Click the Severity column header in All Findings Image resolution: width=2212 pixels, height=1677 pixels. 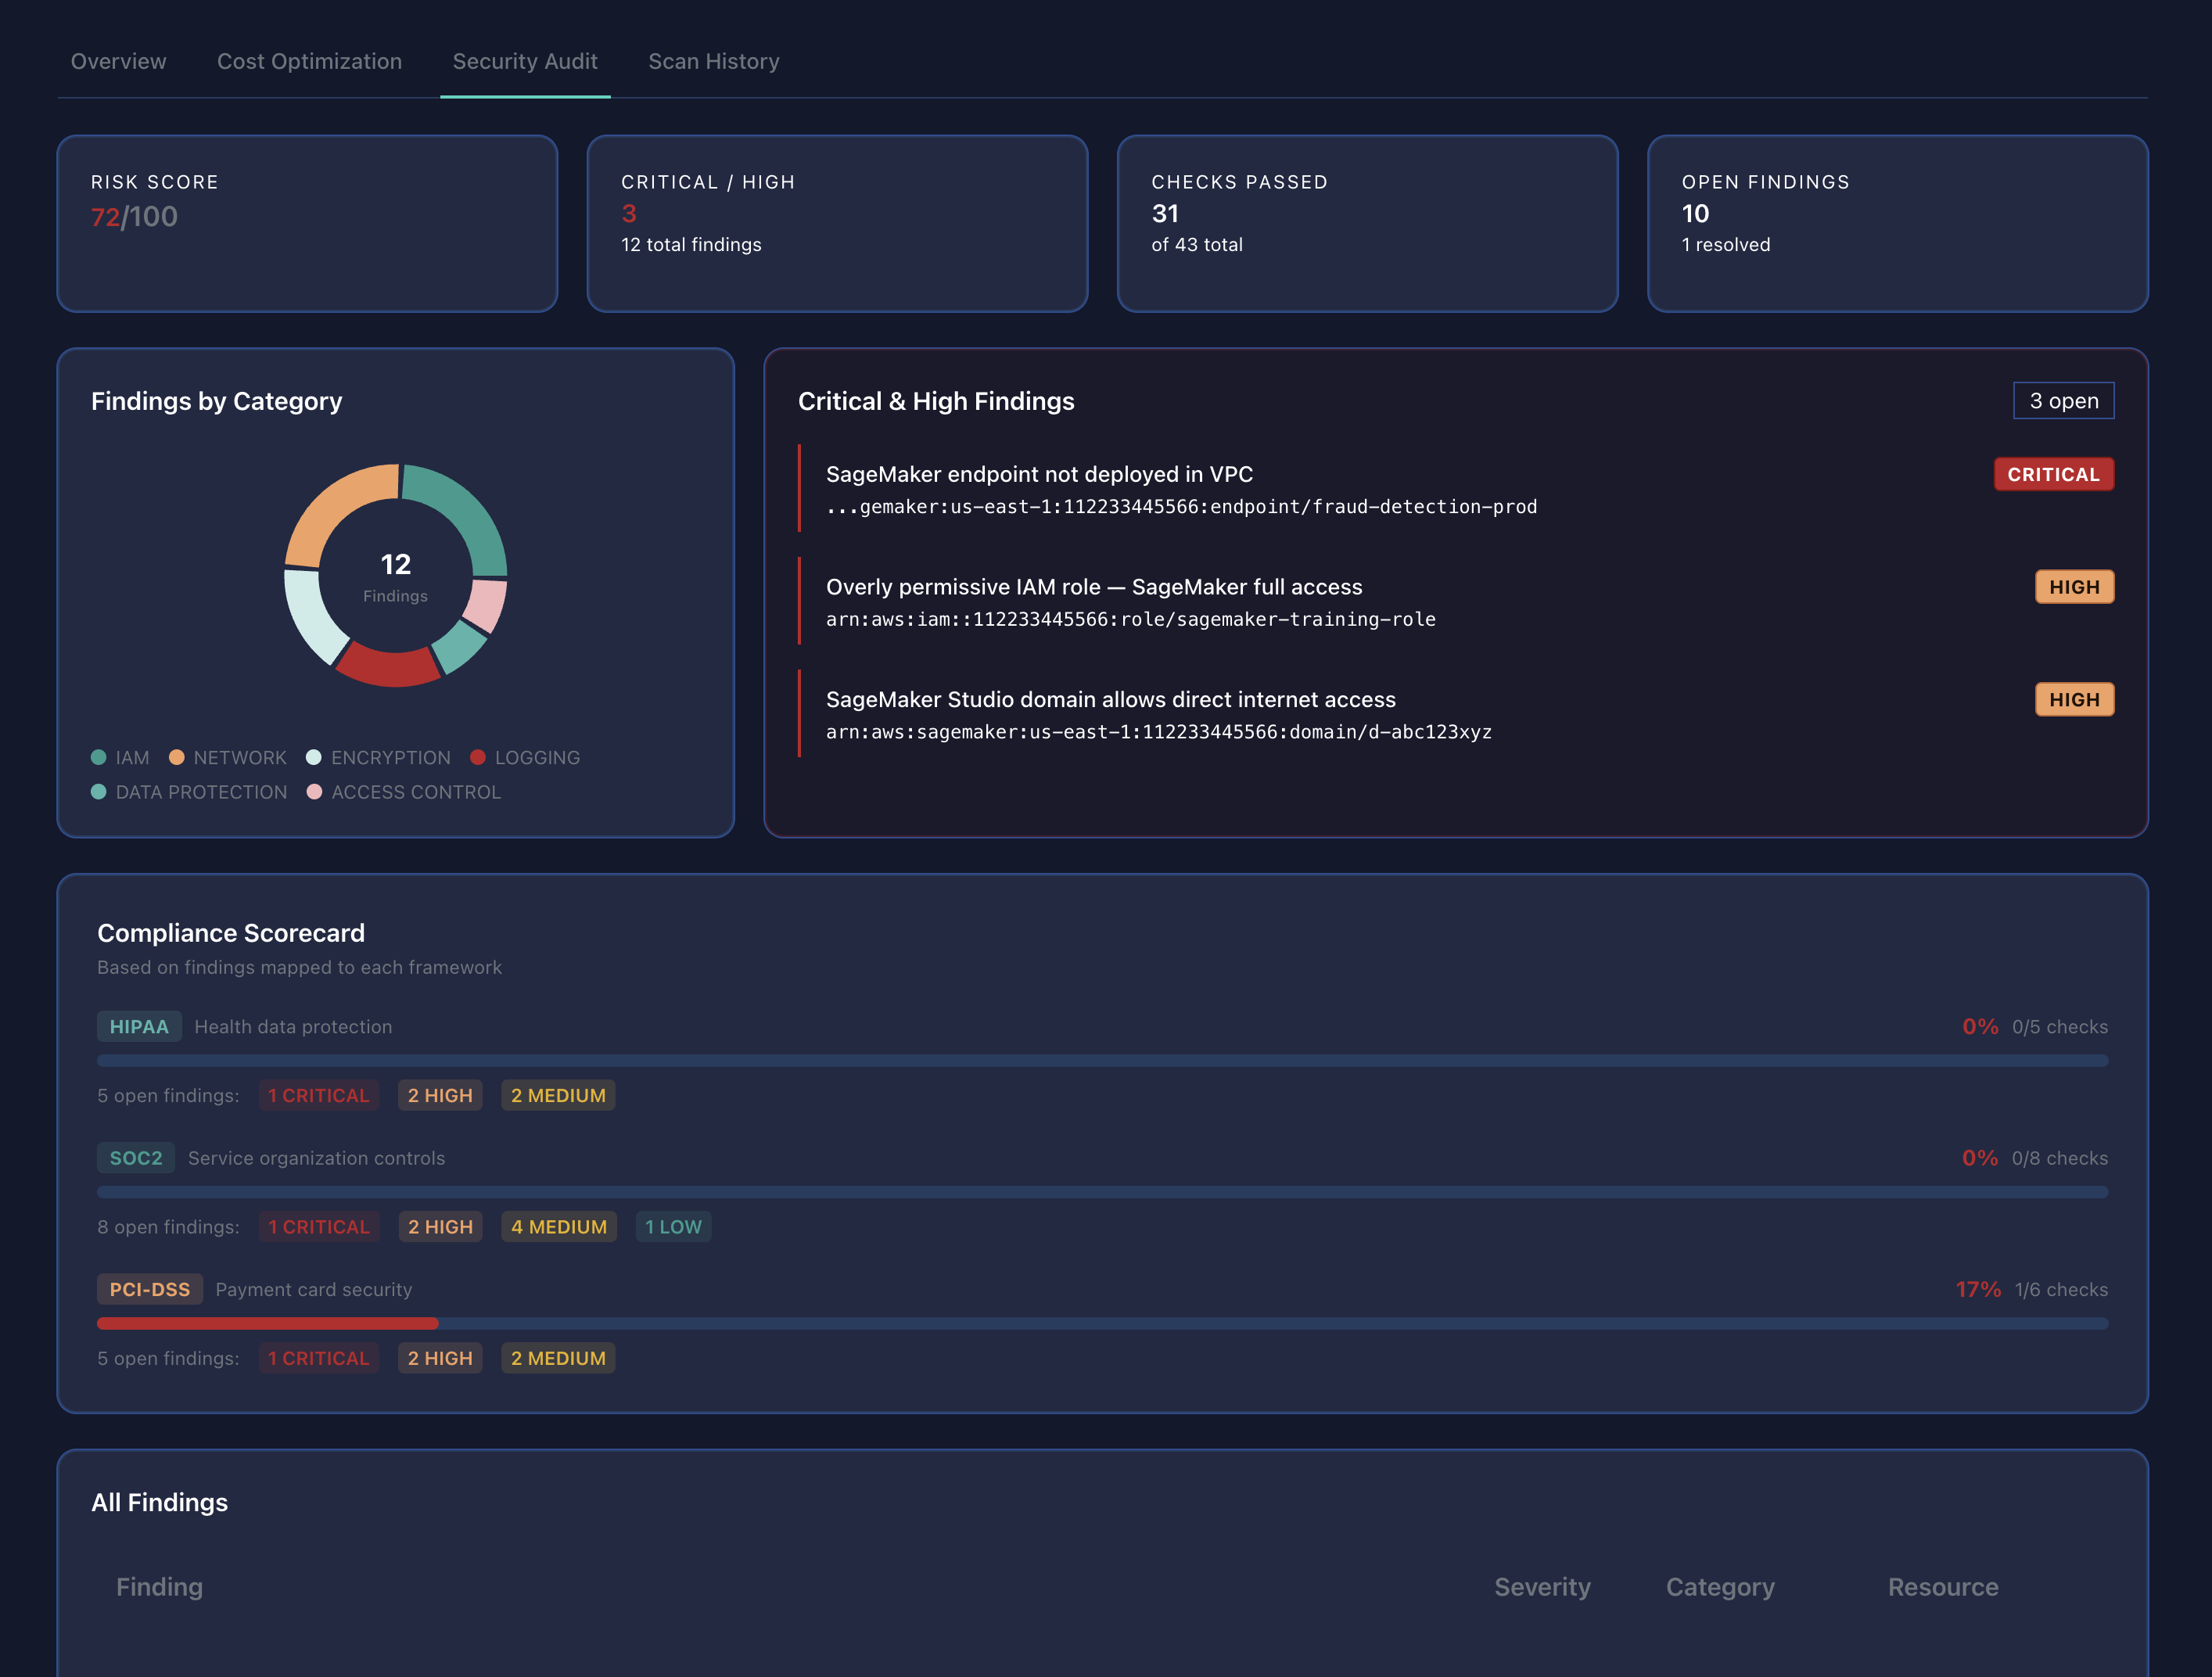(x=1542, y=1587)
